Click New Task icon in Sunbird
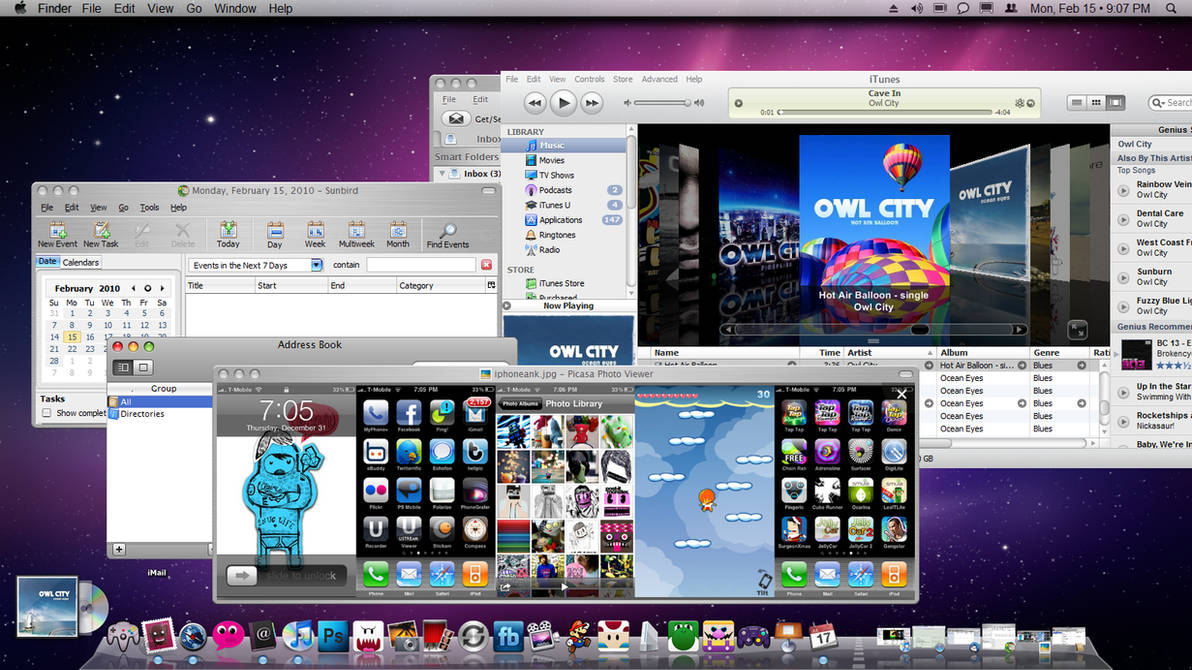1192x670 pixels. tap(101, 234)
